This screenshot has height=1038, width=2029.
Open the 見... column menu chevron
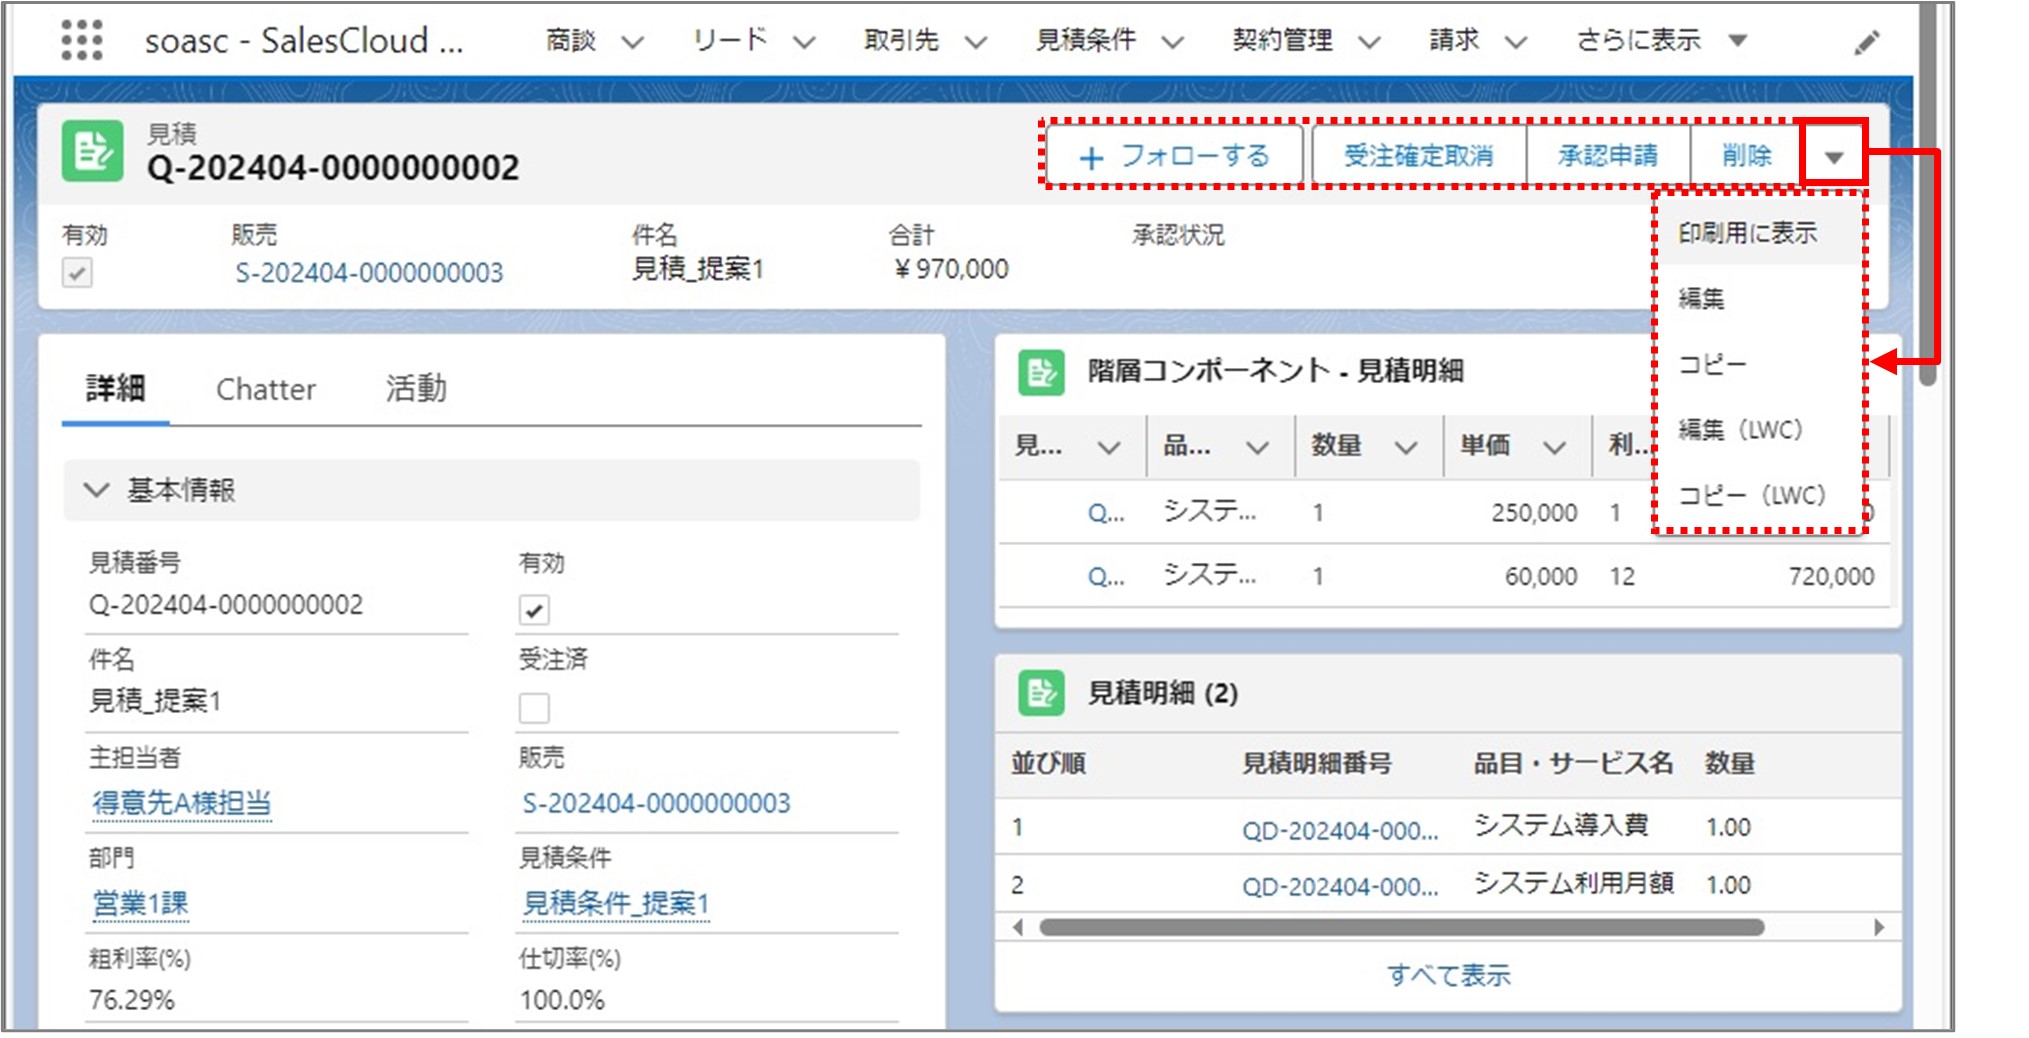(1109, 447)
